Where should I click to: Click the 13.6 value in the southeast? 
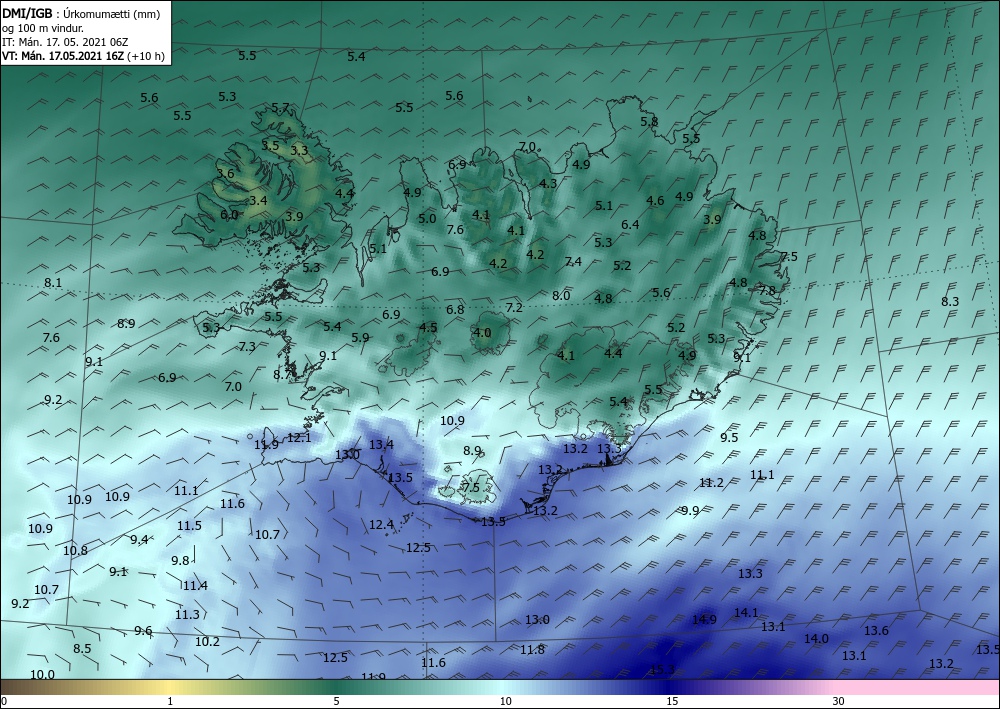point(876,631)
